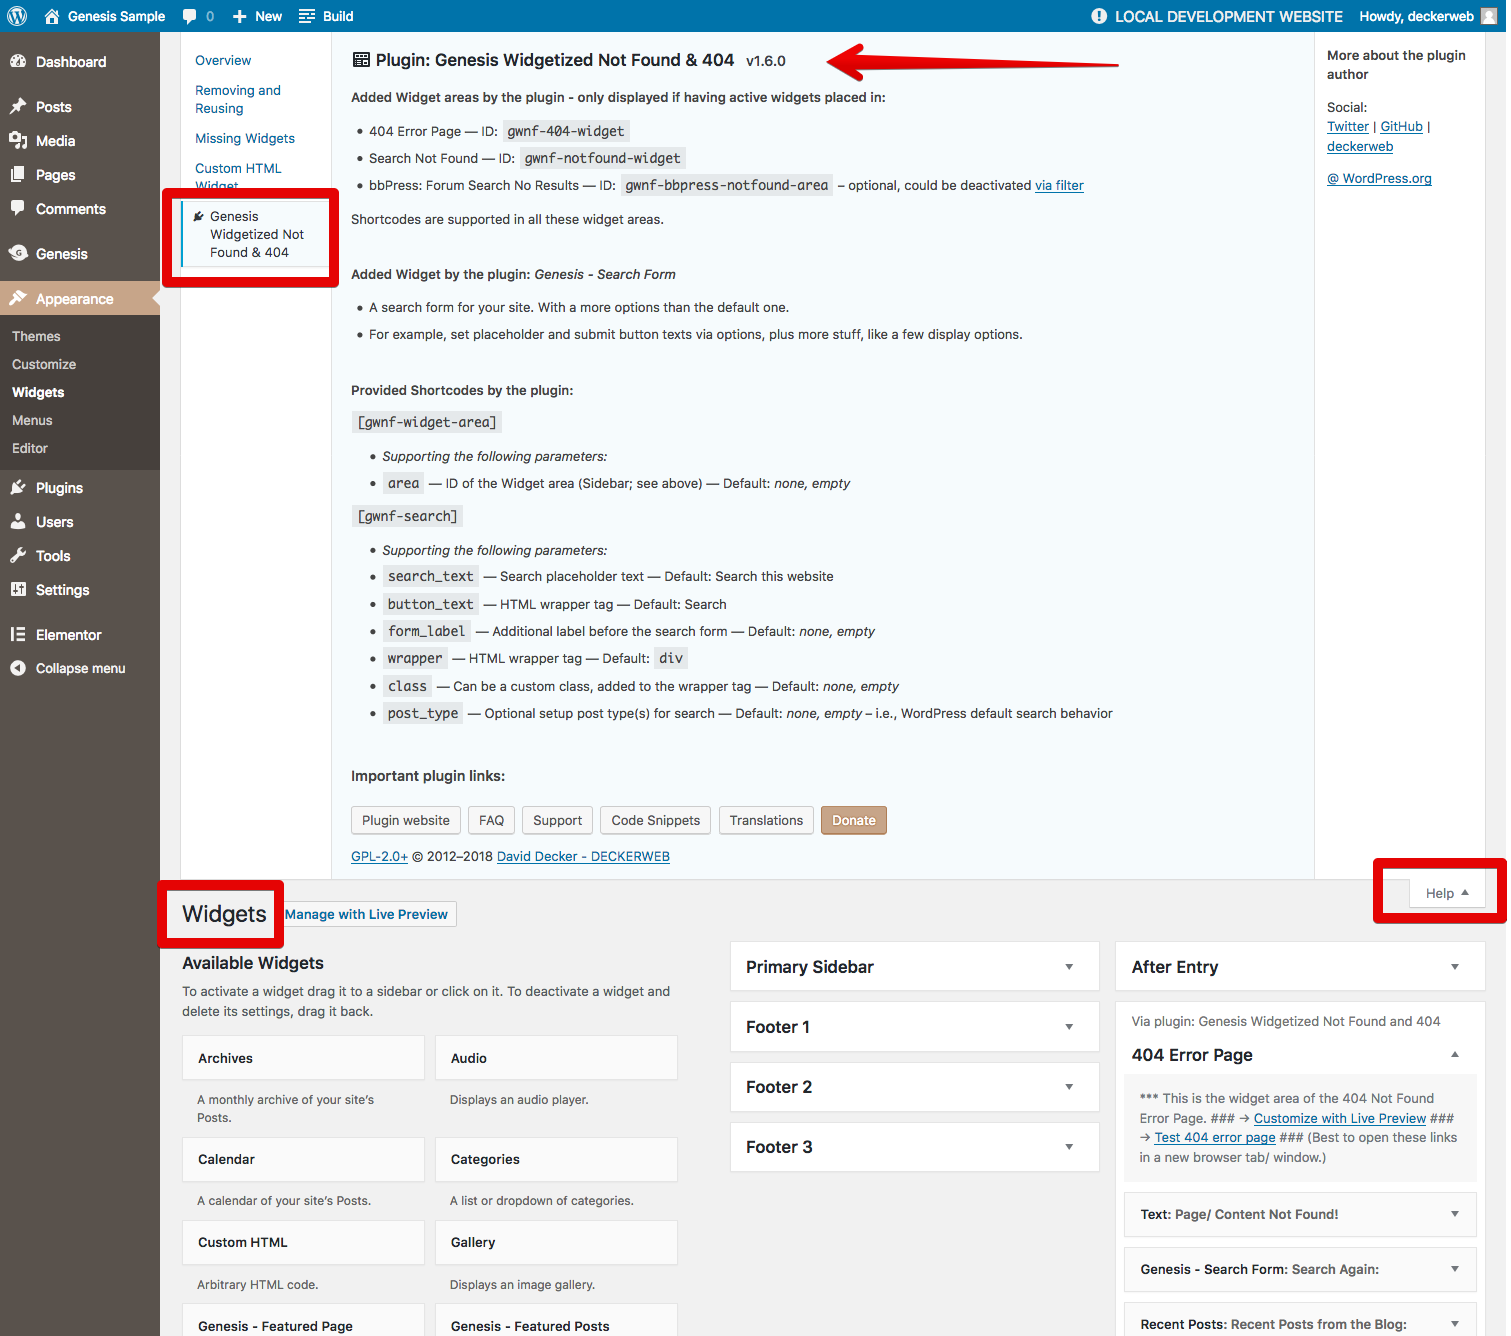This screenshot has width=1511, height=1336.
Task: Click the Code Snippets button
Action: [656, 820]
